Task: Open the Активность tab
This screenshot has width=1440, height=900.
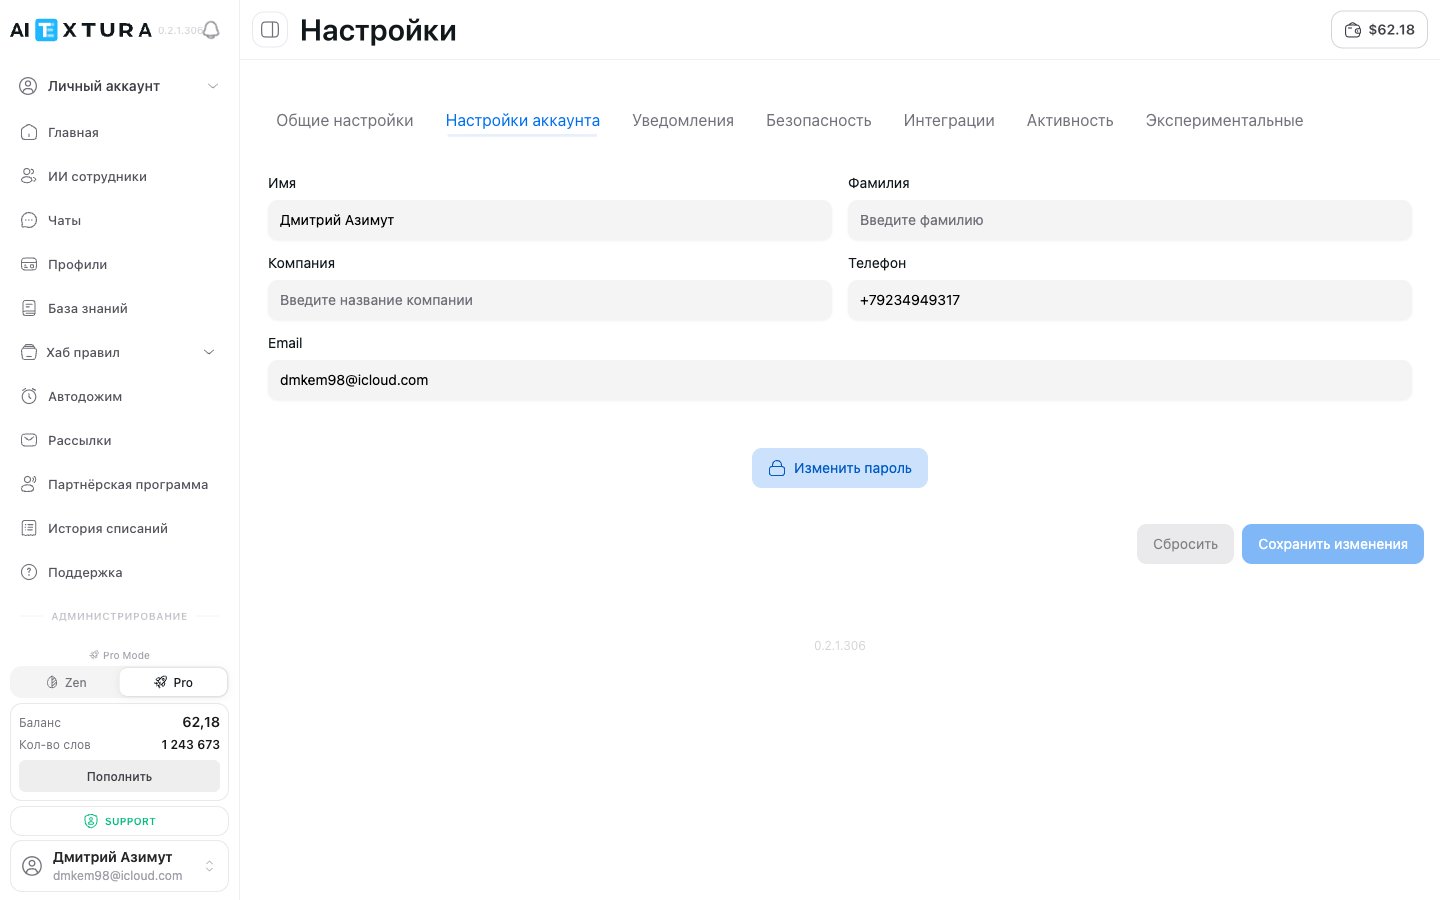Action: click(1070, 120)
